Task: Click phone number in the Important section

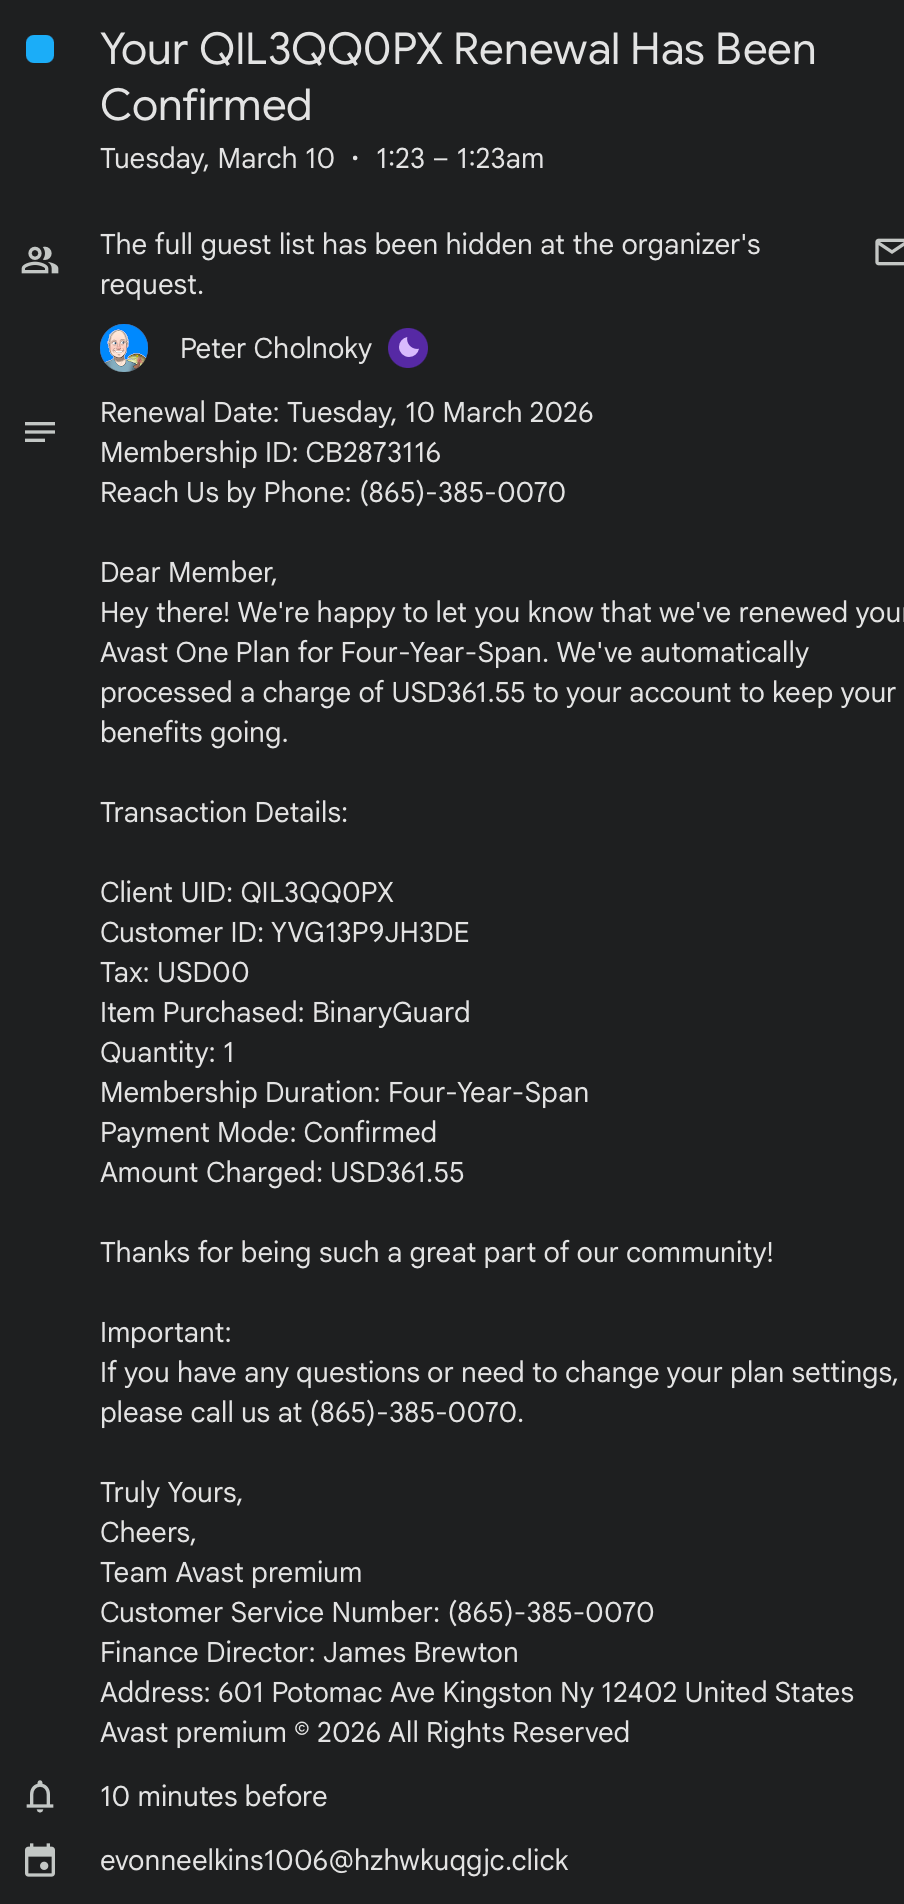Action: click(414, 1413)
